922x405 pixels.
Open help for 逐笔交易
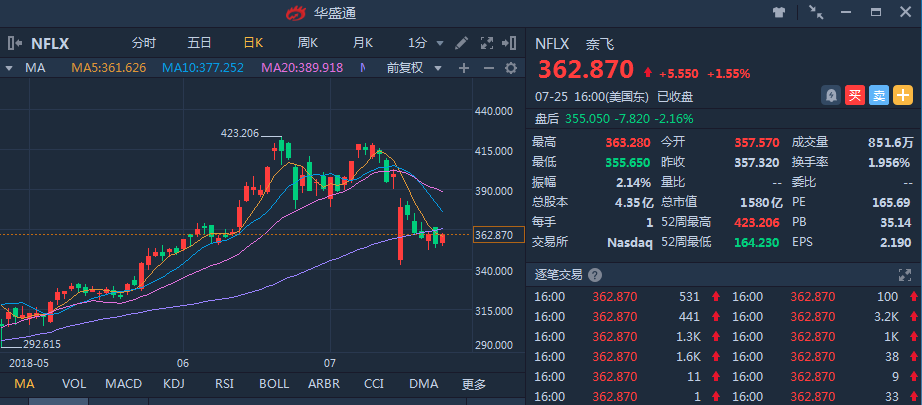tap(594, 275)
